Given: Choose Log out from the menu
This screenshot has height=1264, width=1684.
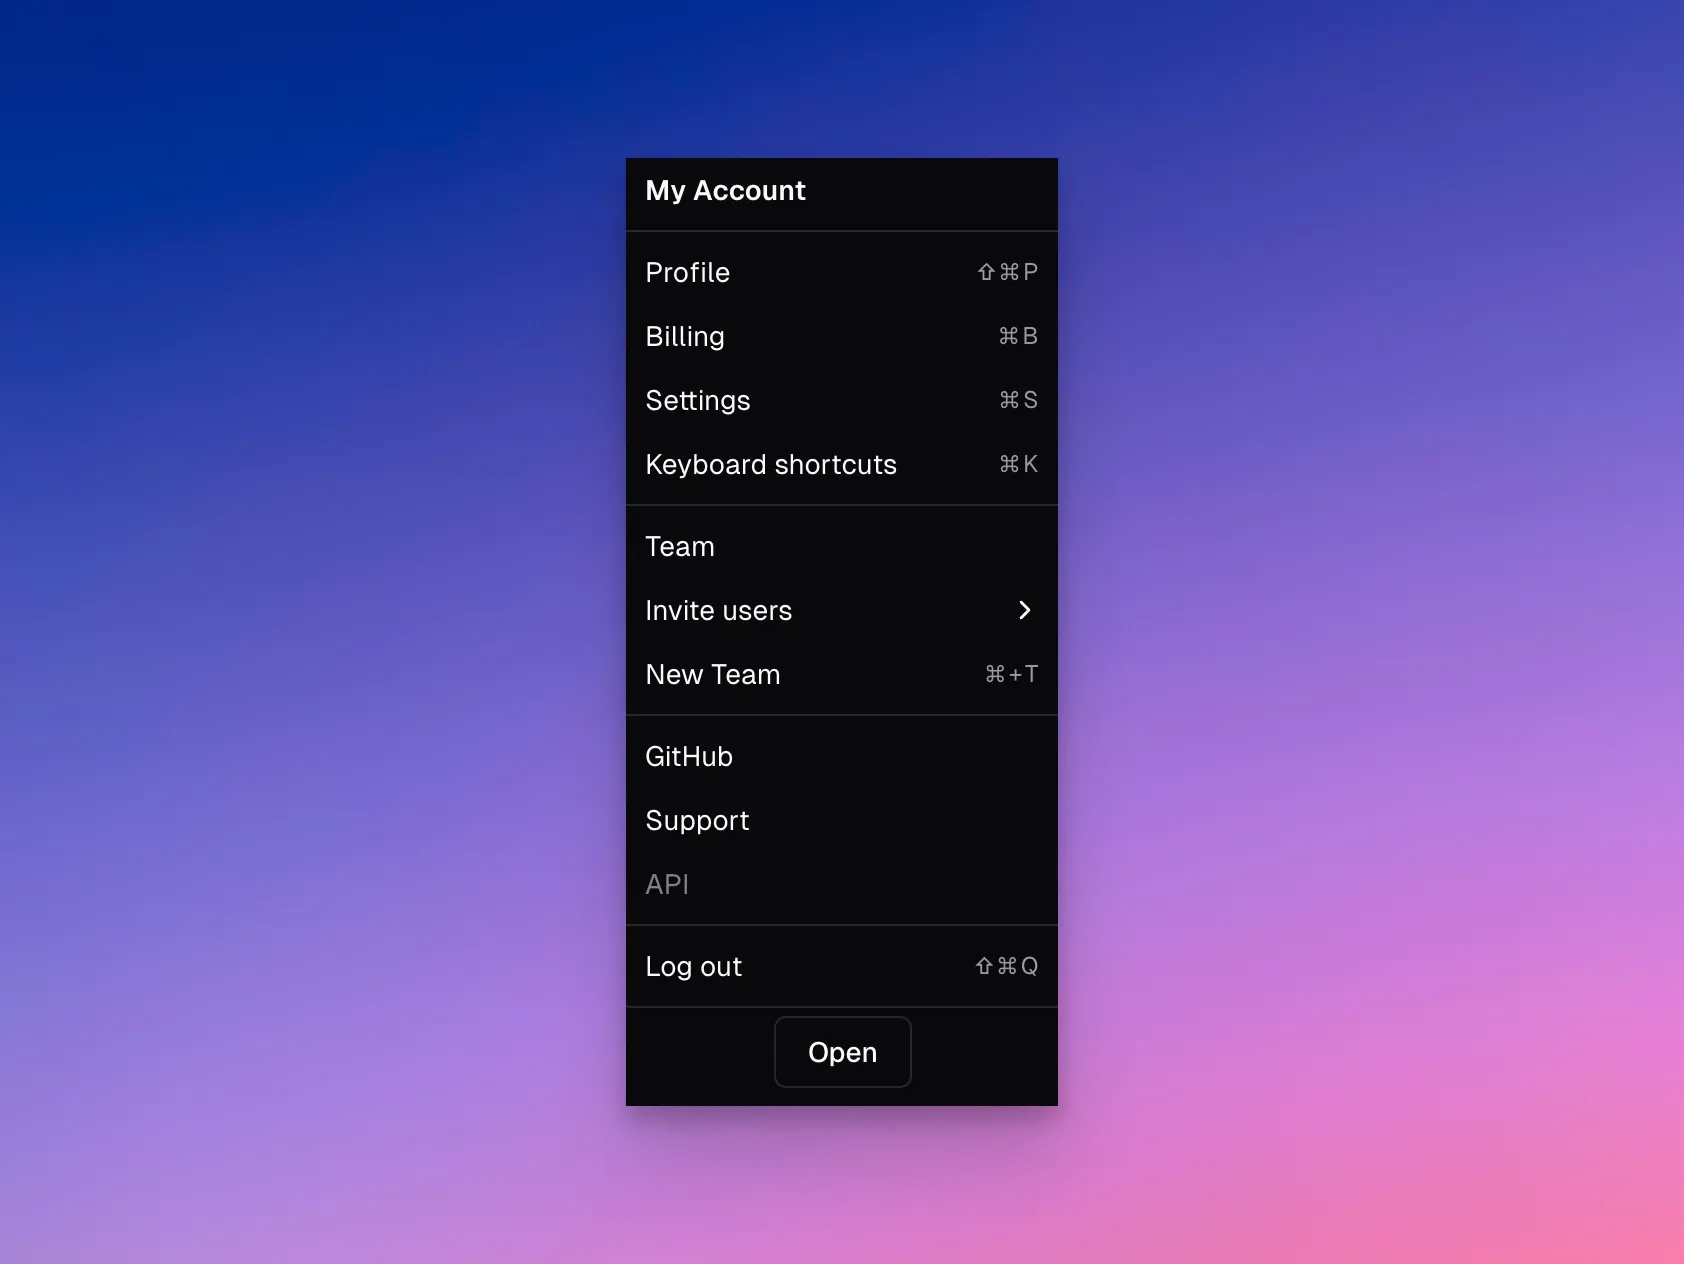Looking at the screenshot, I should tap(842, 966).
